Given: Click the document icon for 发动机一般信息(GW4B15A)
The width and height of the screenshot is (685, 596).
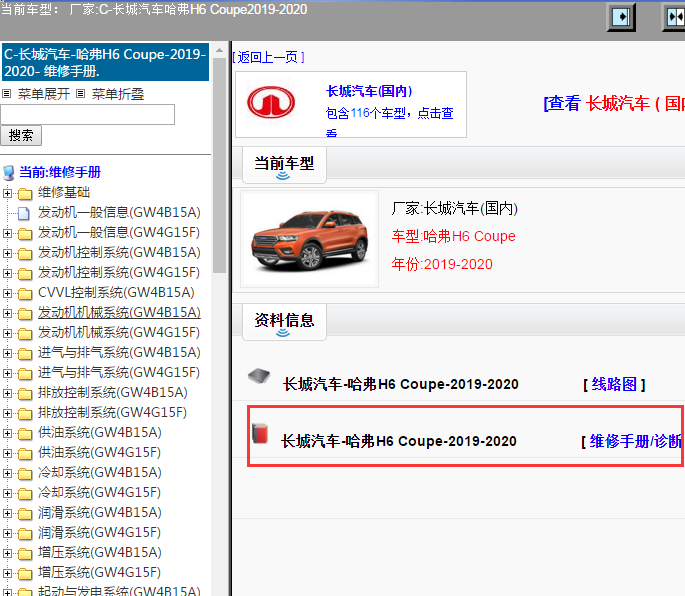Looking at the screenshot, I should coord(25,212).
